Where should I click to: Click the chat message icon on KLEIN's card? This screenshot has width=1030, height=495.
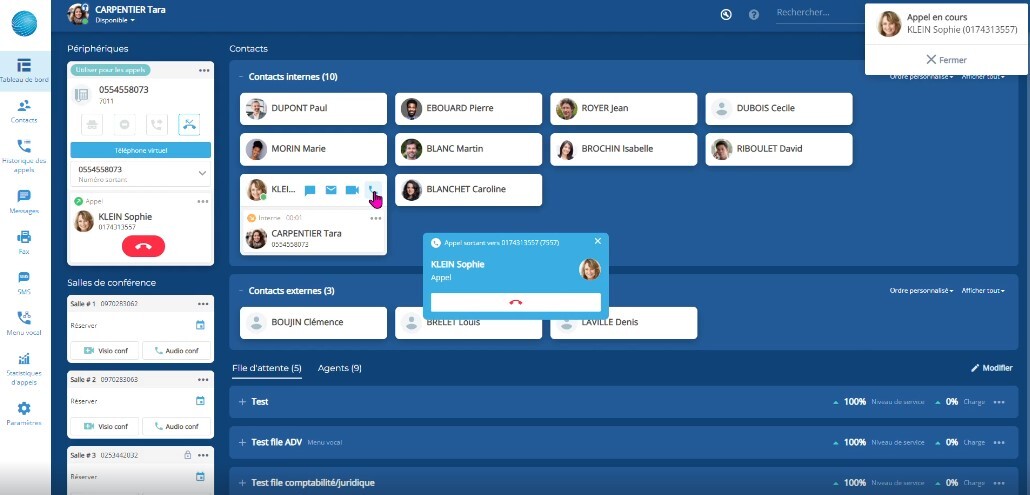tap(310, 190)
